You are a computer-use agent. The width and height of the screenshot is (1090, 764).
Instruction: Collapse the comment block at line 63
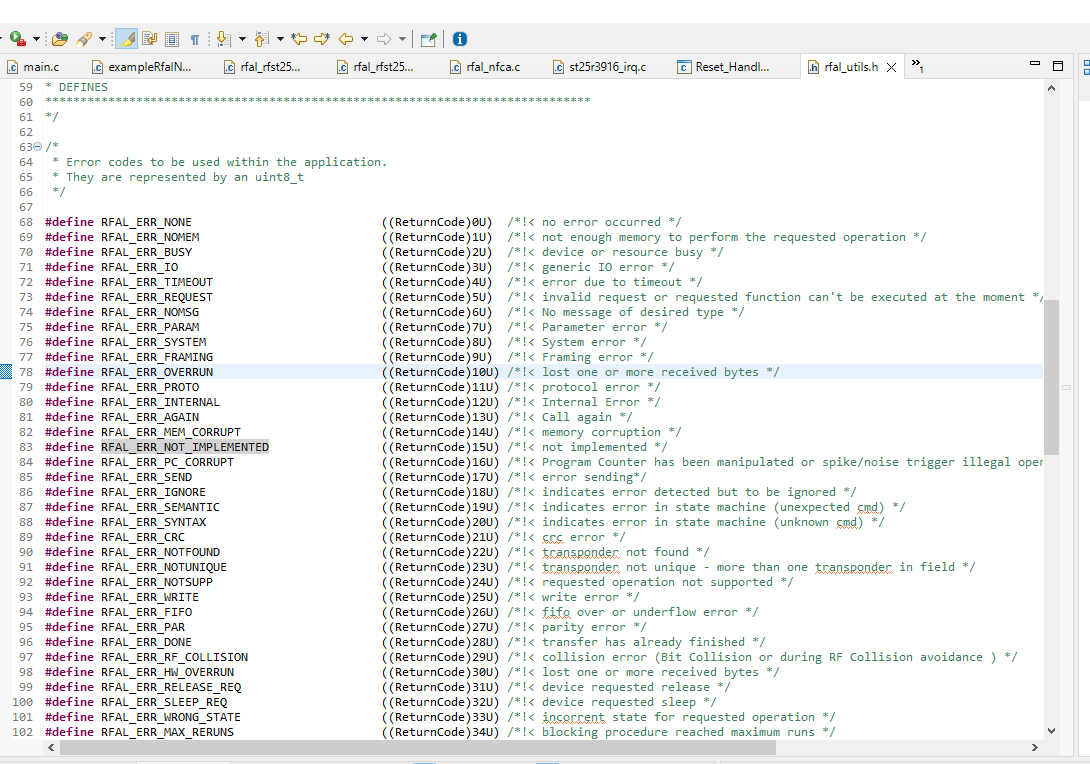coord(37,147)
